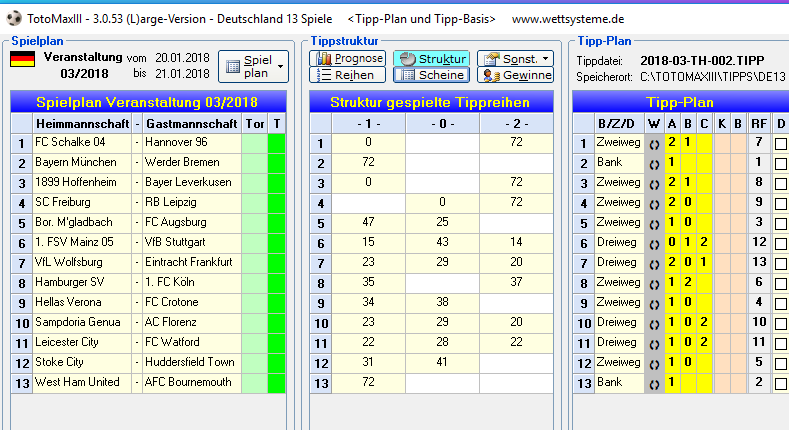Click the C column tip 2 in Tipp-Plan row 10
789x430 pixels.
click(704, 323)
